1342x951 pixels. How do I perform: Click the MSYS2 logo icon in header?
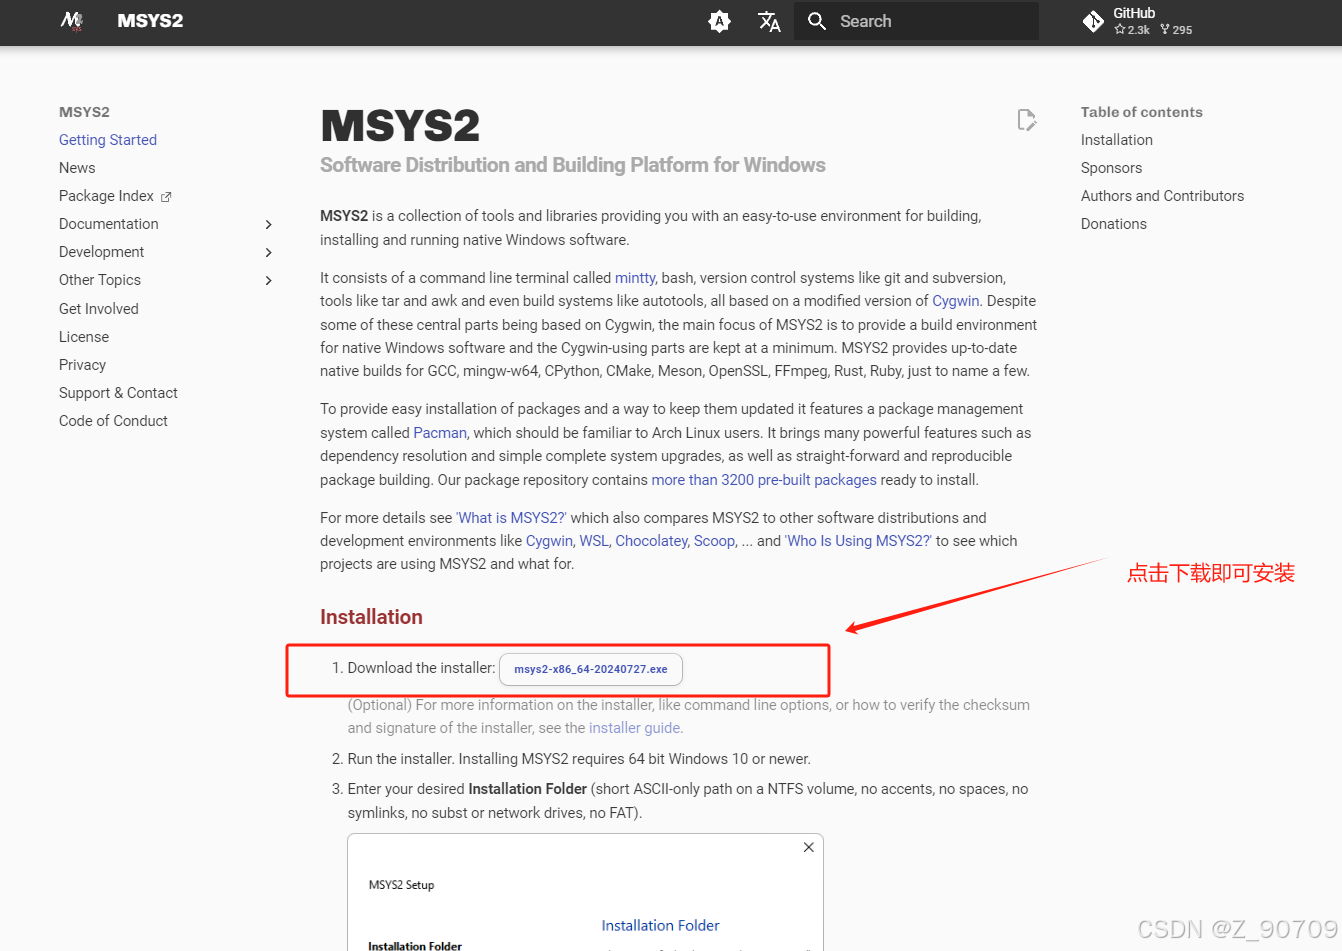72,21
